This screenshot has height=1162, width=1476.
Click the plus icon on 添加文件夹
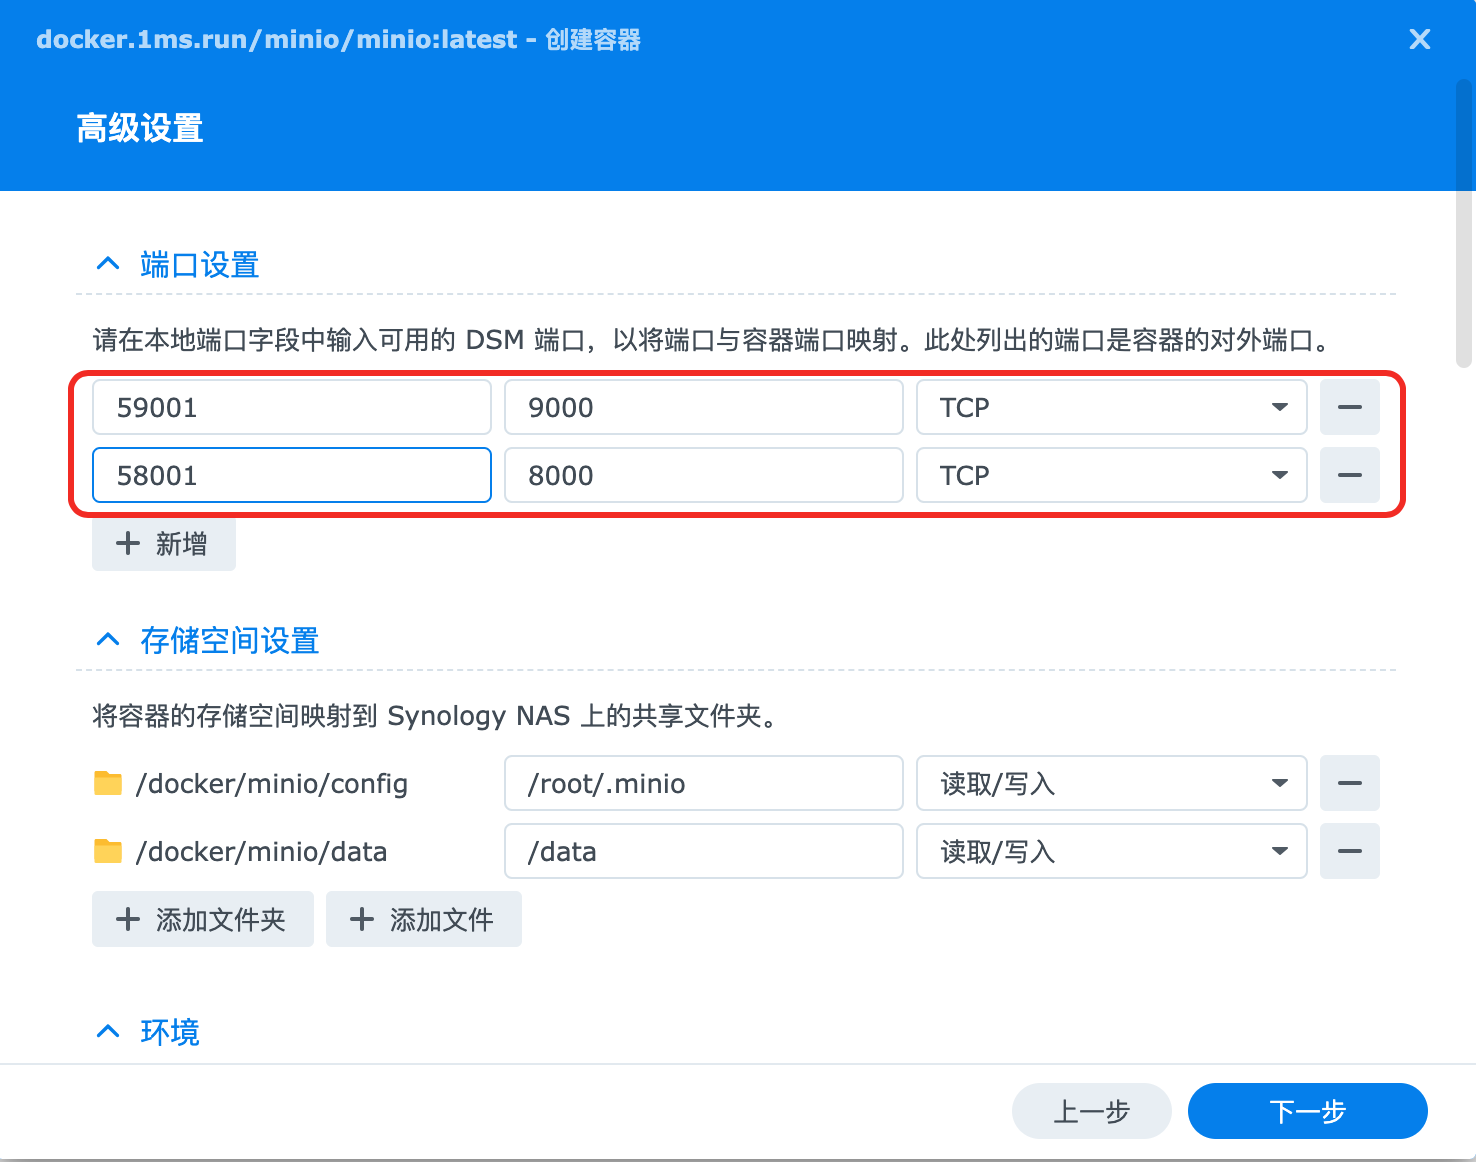127,919
